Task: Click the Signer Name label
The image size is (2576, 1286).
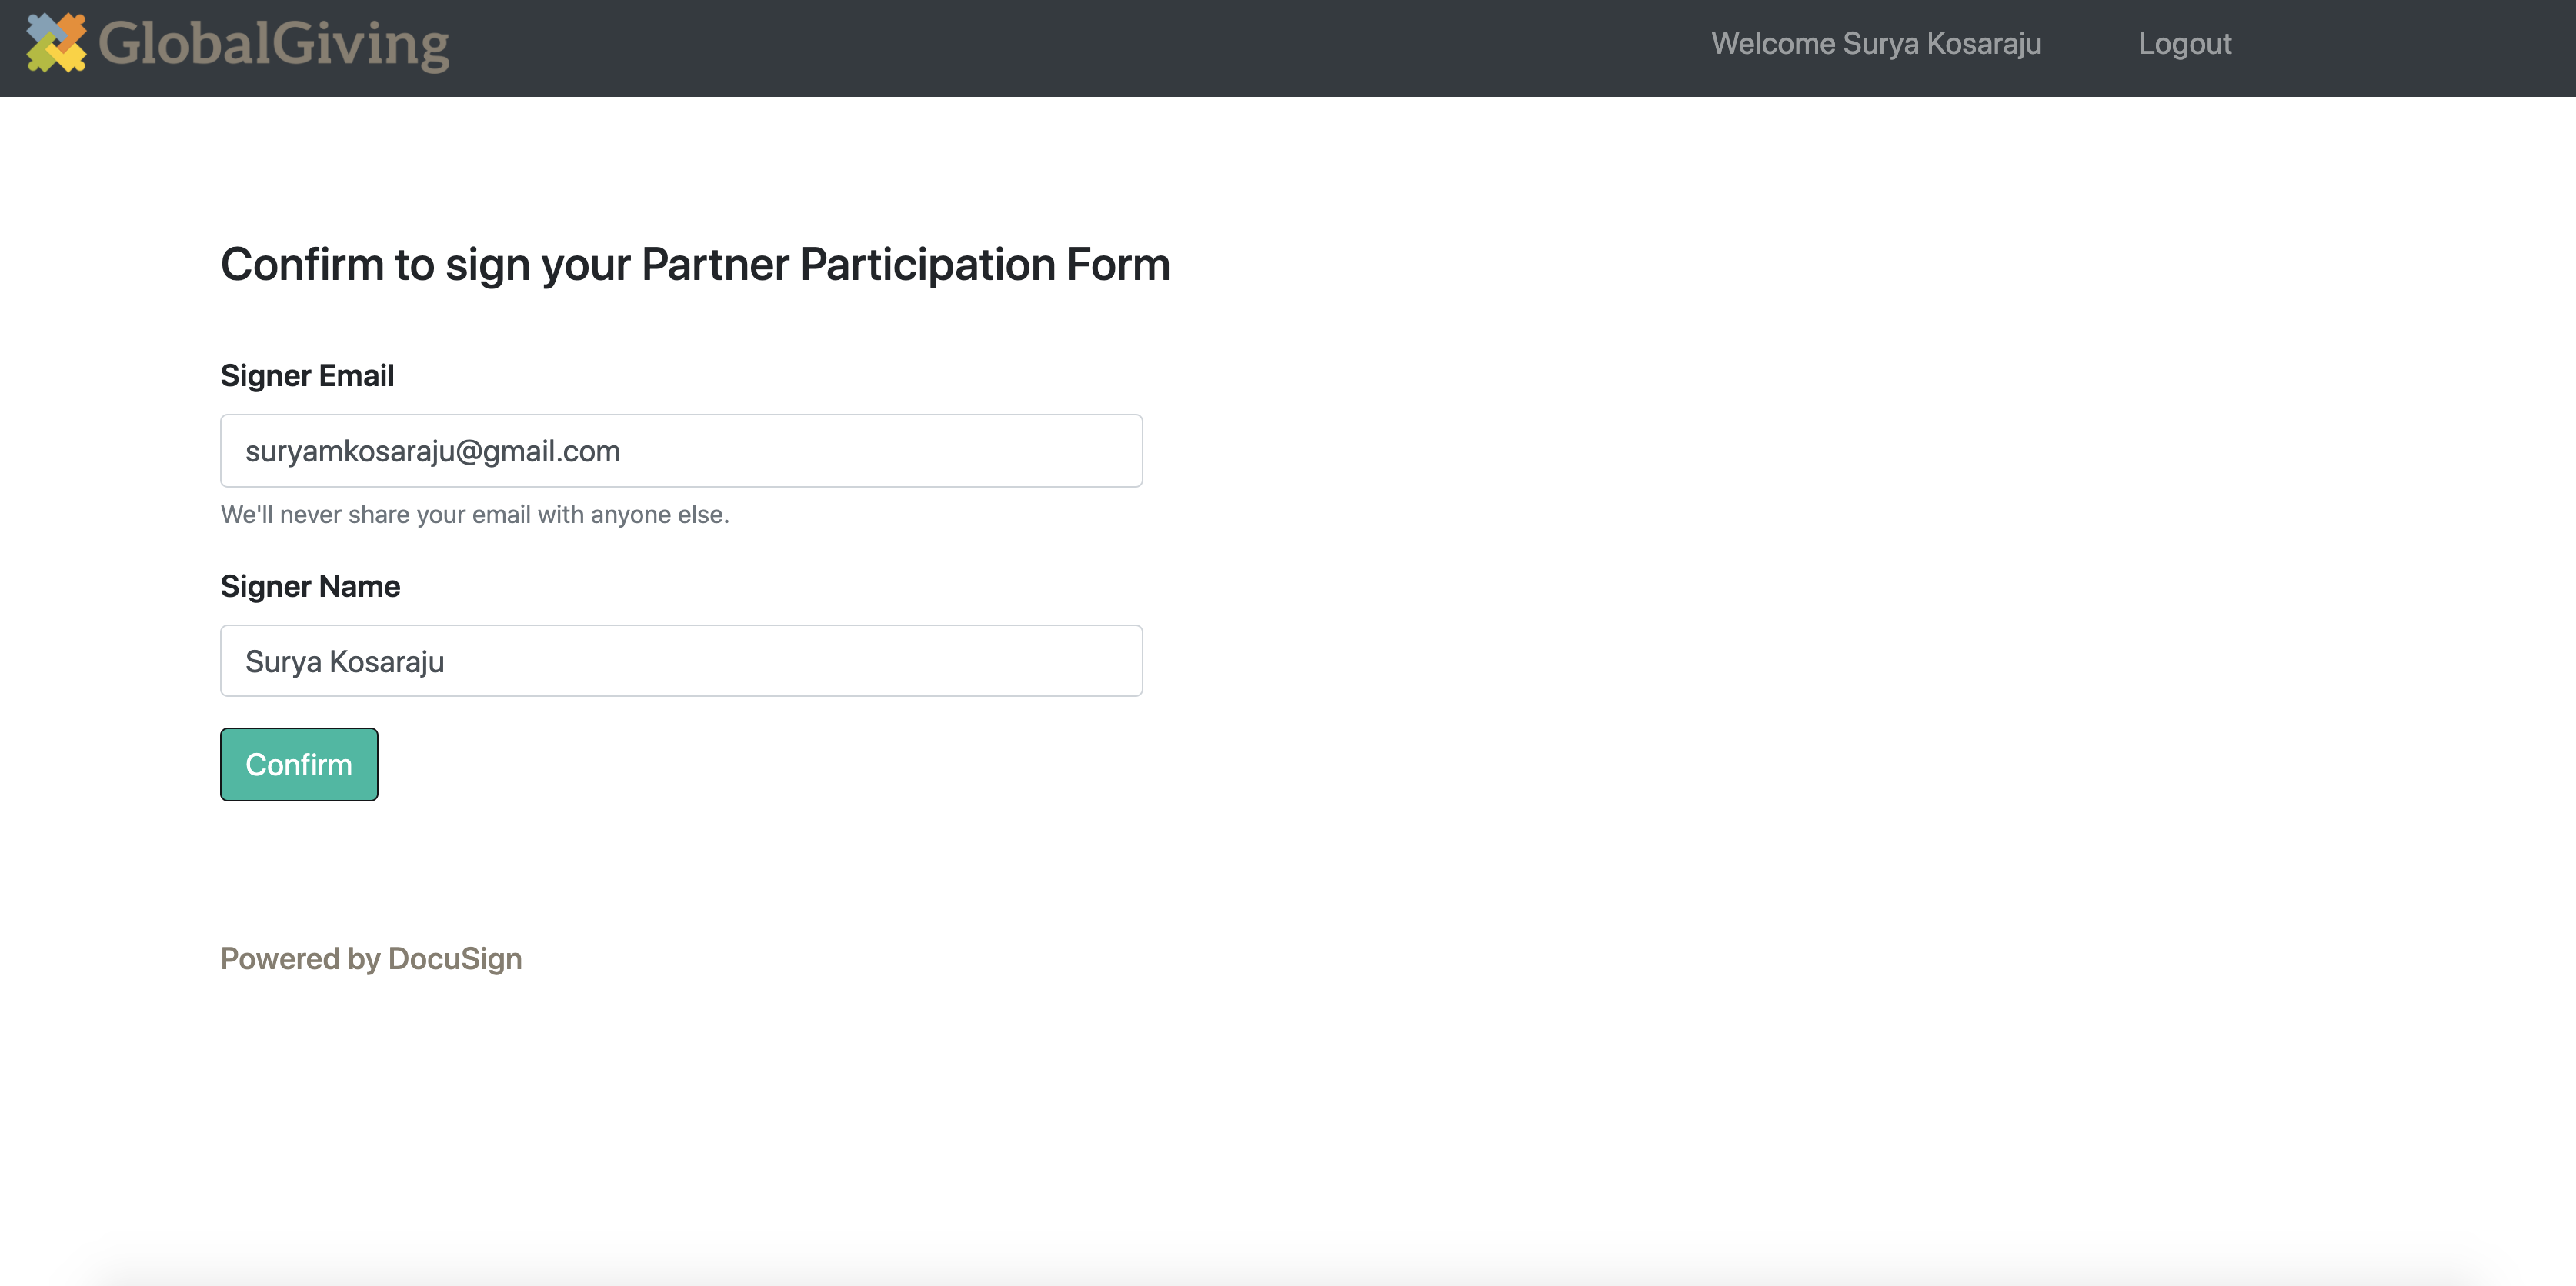Action: point(310,586)
